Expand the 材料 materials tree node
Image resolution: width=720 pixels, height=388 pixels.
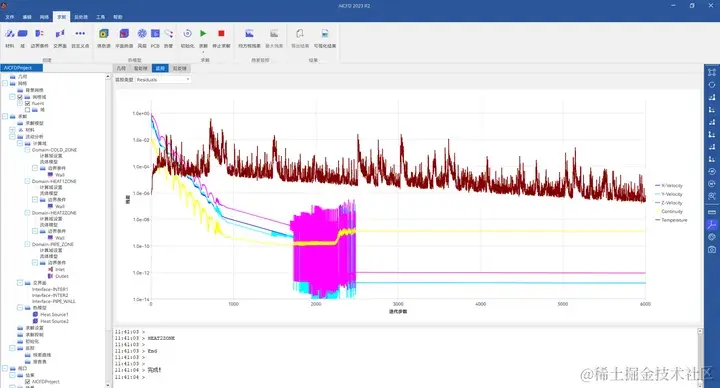tap(12, 130)
